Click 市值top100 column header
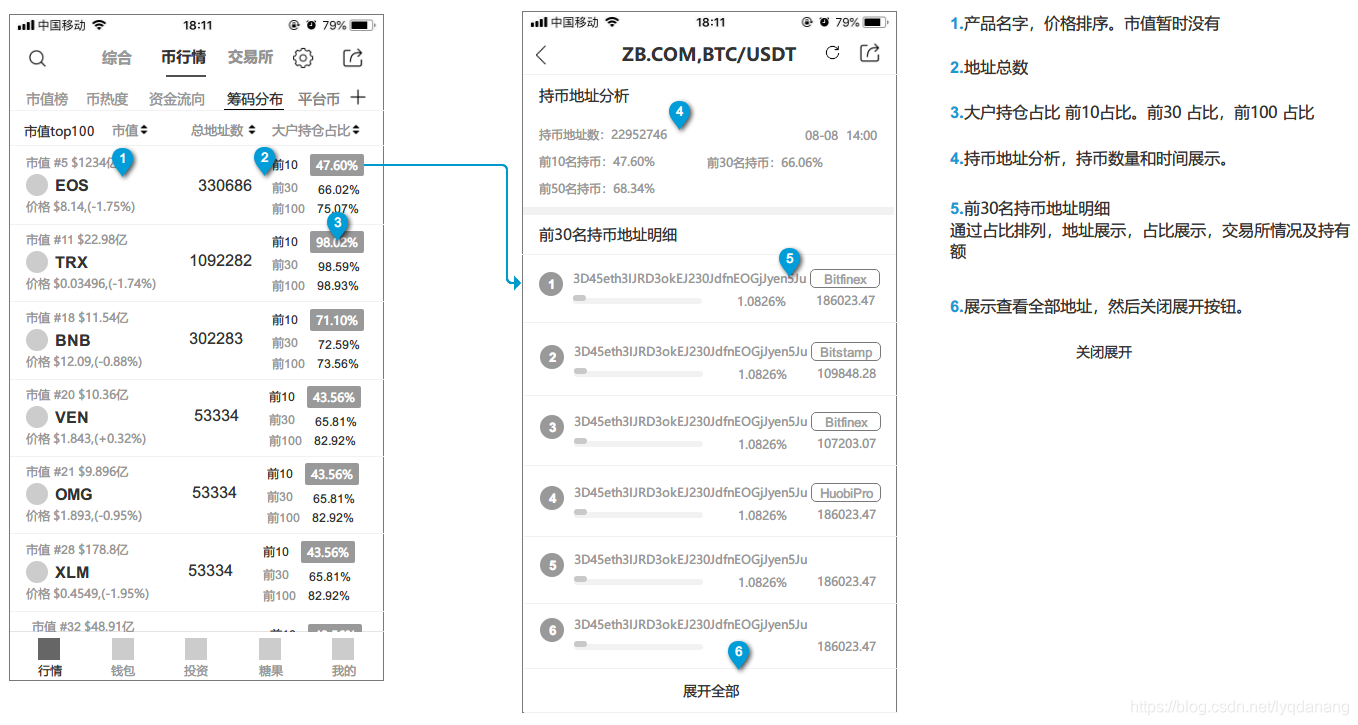Screen dimensions: 1358x725 tap(59, 131)
